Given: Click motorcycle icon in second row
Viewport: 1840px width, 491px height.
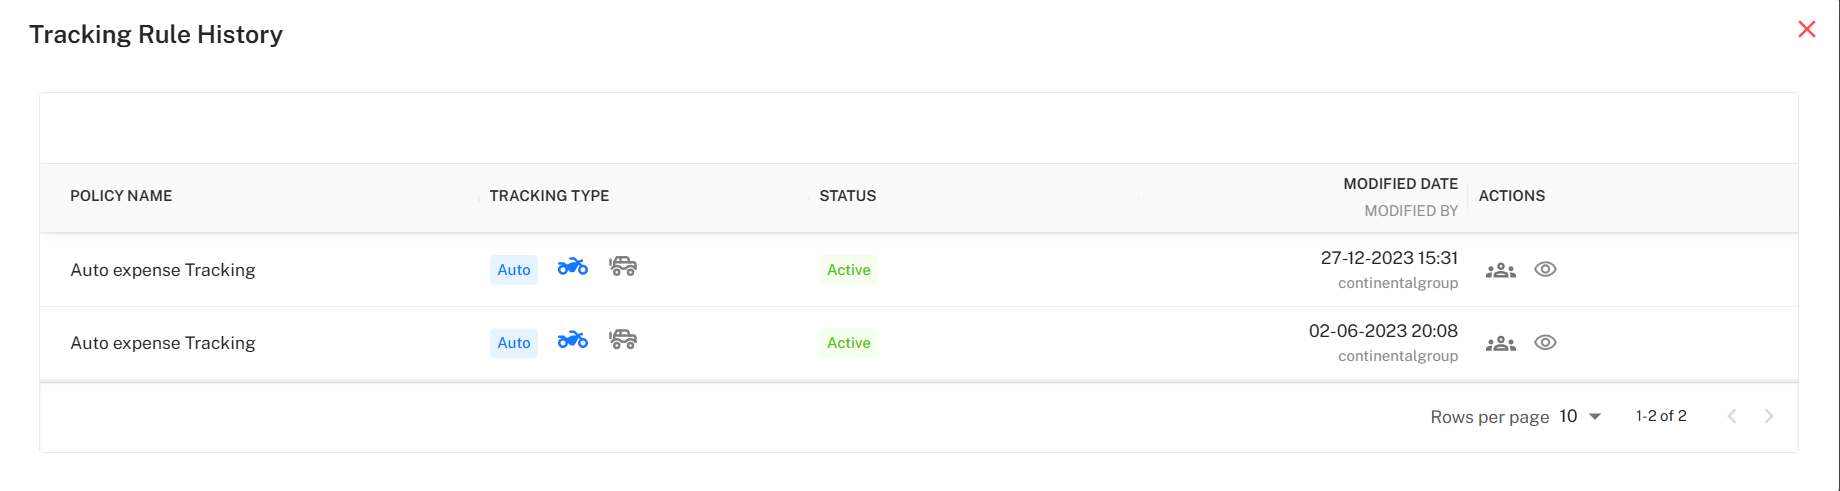Looking at the screenshot, I should pyautogui.click(x=572, y=340).
